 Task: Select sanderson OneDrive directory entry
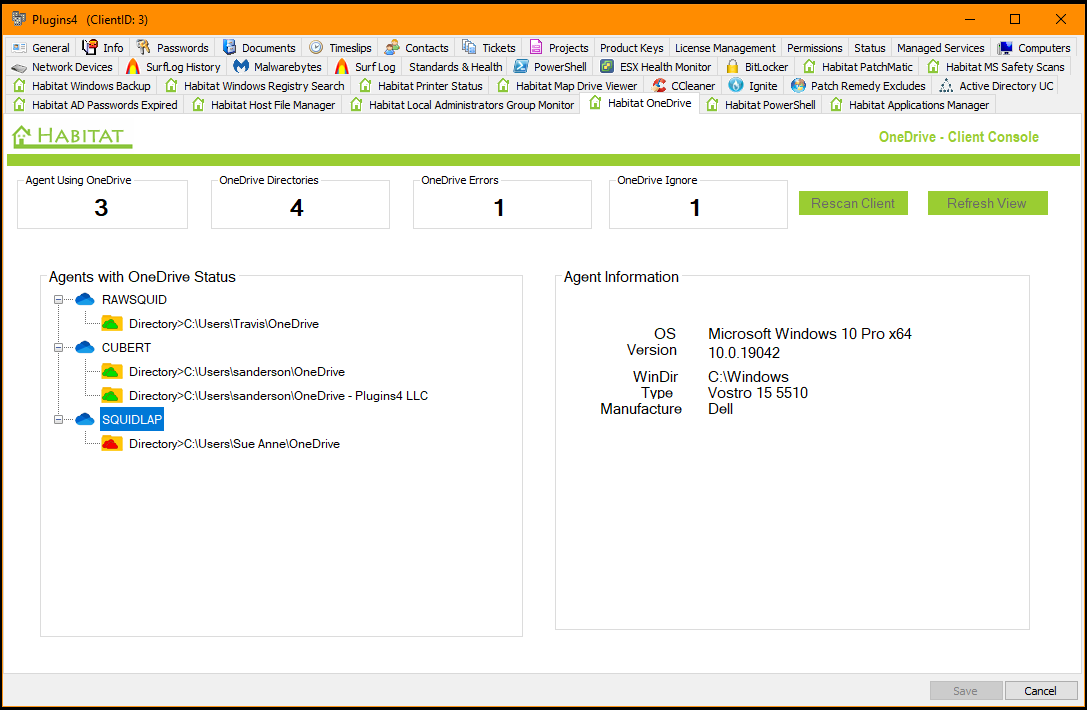tap(236, 372)
